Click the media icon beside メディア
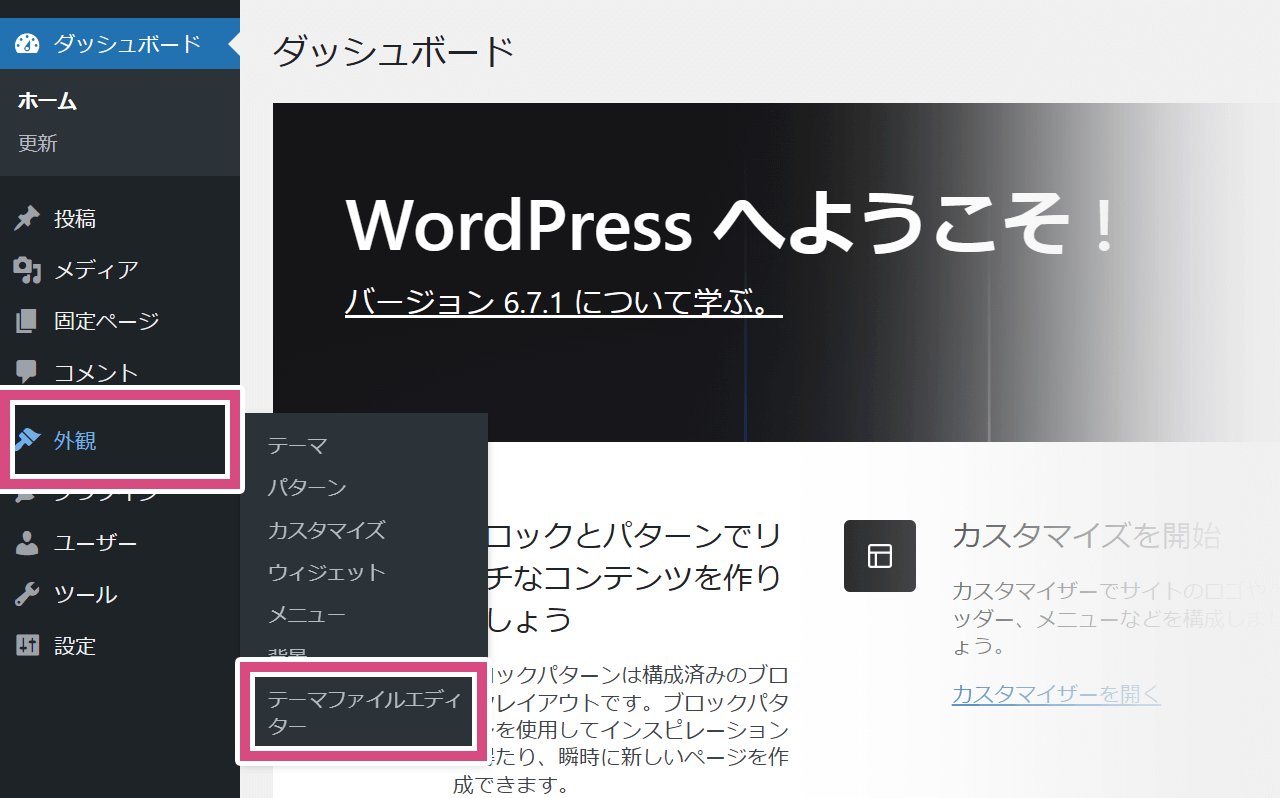 coord(27,269)
